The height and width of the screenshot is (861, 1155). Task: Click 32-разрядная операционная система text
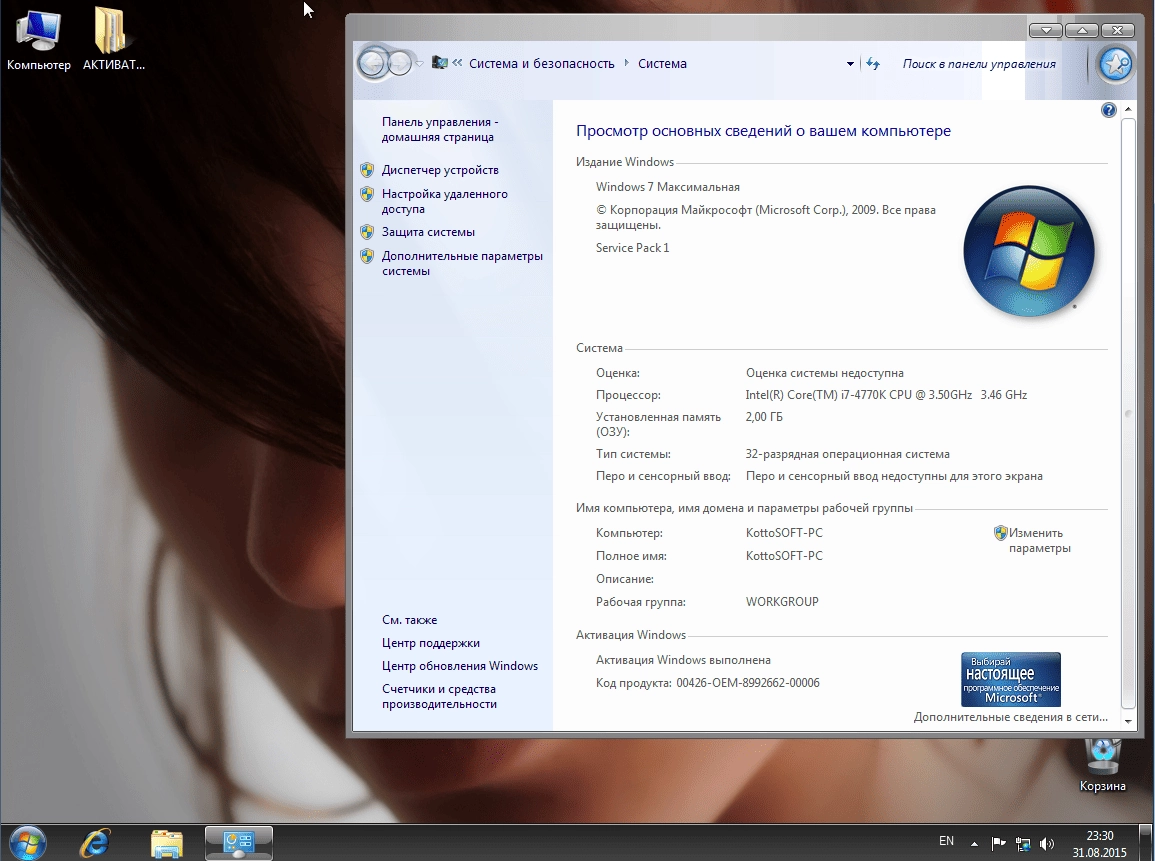(x=847, y=454)
